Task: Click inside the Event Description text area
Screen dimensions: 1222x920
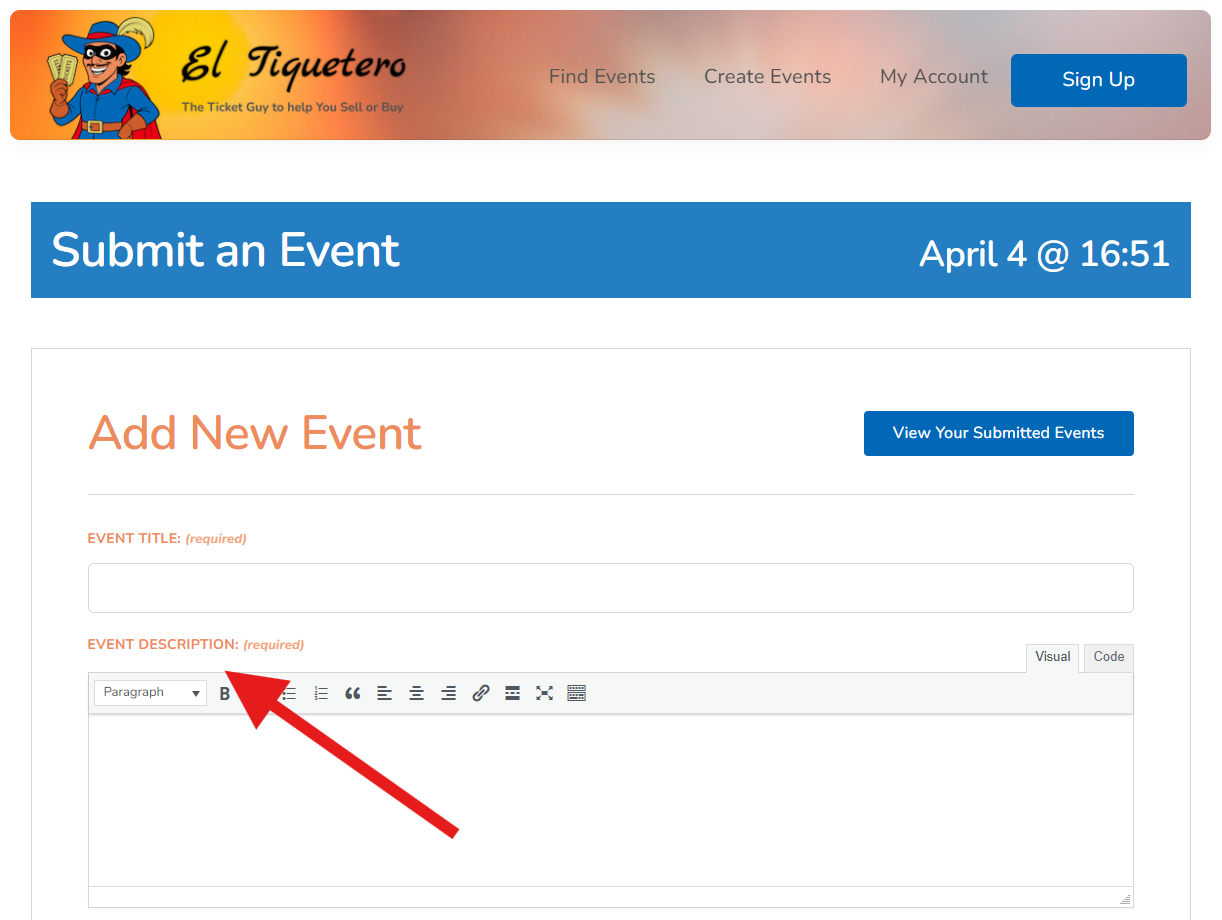Action: click(610, 800)
